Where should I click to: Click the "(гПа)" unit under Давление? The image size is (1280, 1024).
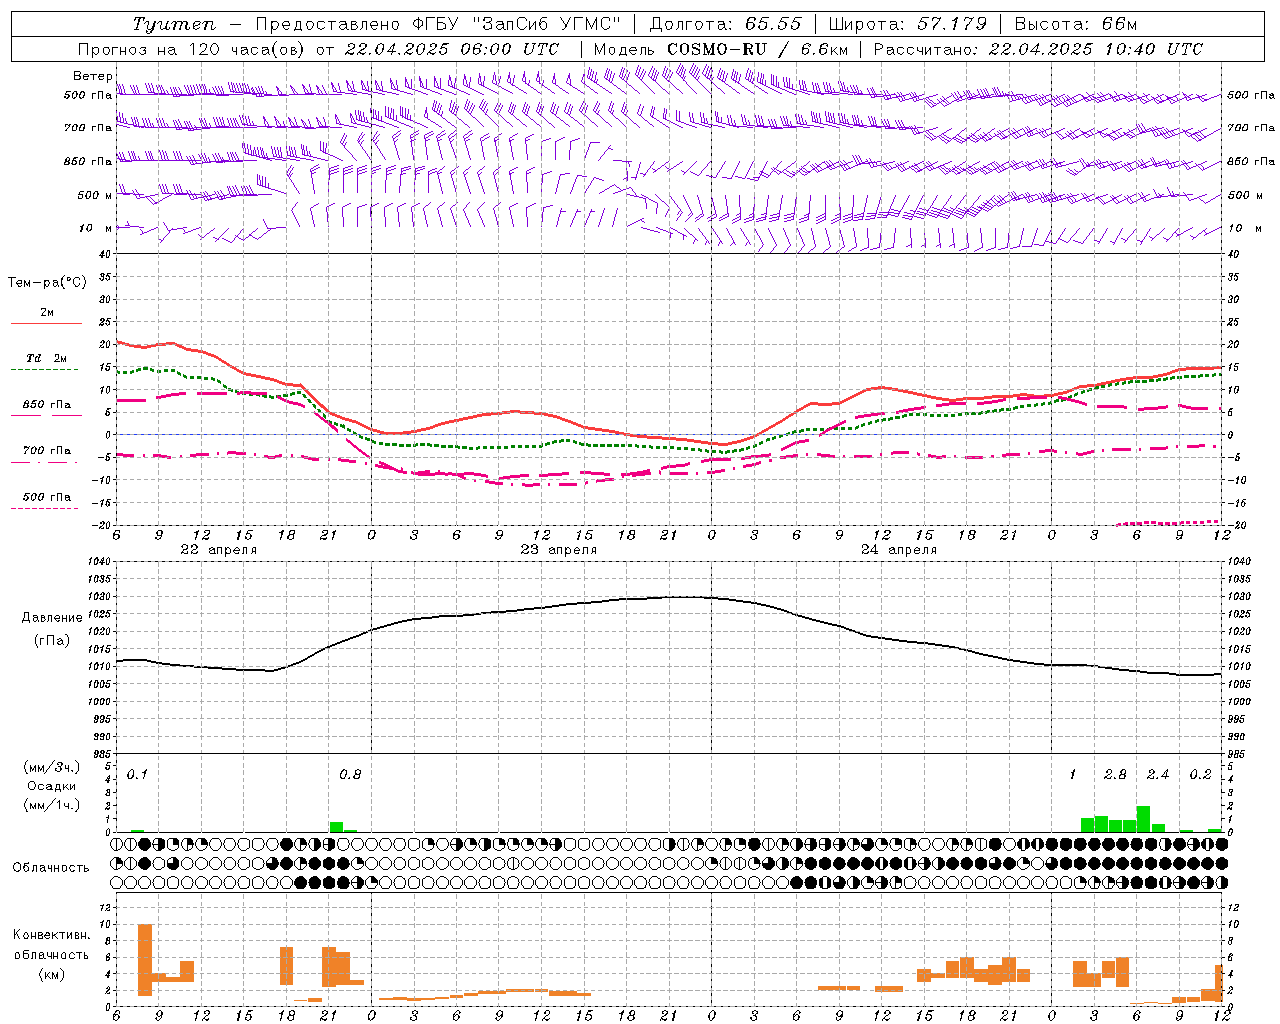[51, 641]
